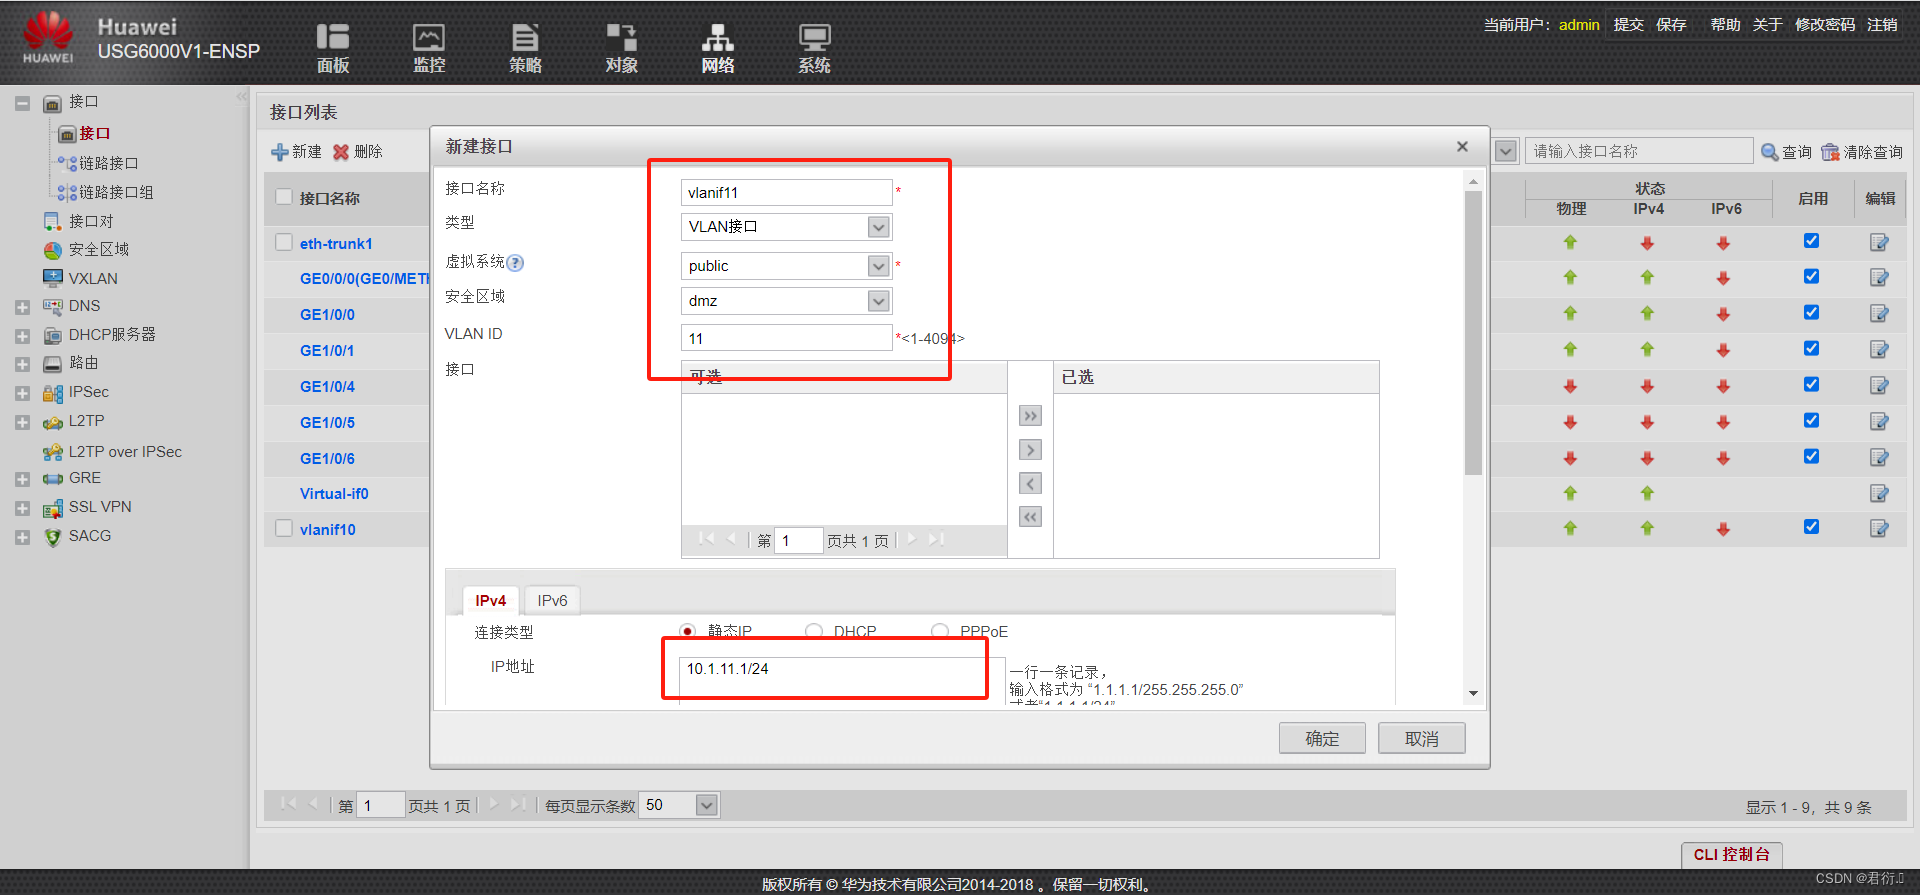Close the 新建接口 dialog
Viewport: 1920px width, 895px height.
tap(1462, 147)
